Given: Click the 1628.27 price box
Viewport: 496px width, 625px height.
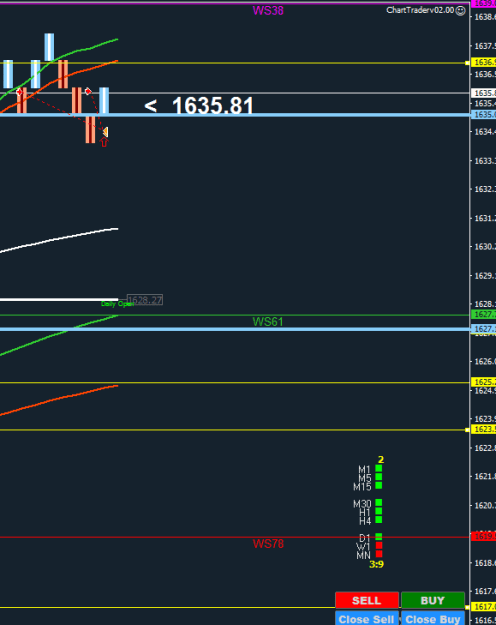Looking at the screenshot, I should [145, 300].
